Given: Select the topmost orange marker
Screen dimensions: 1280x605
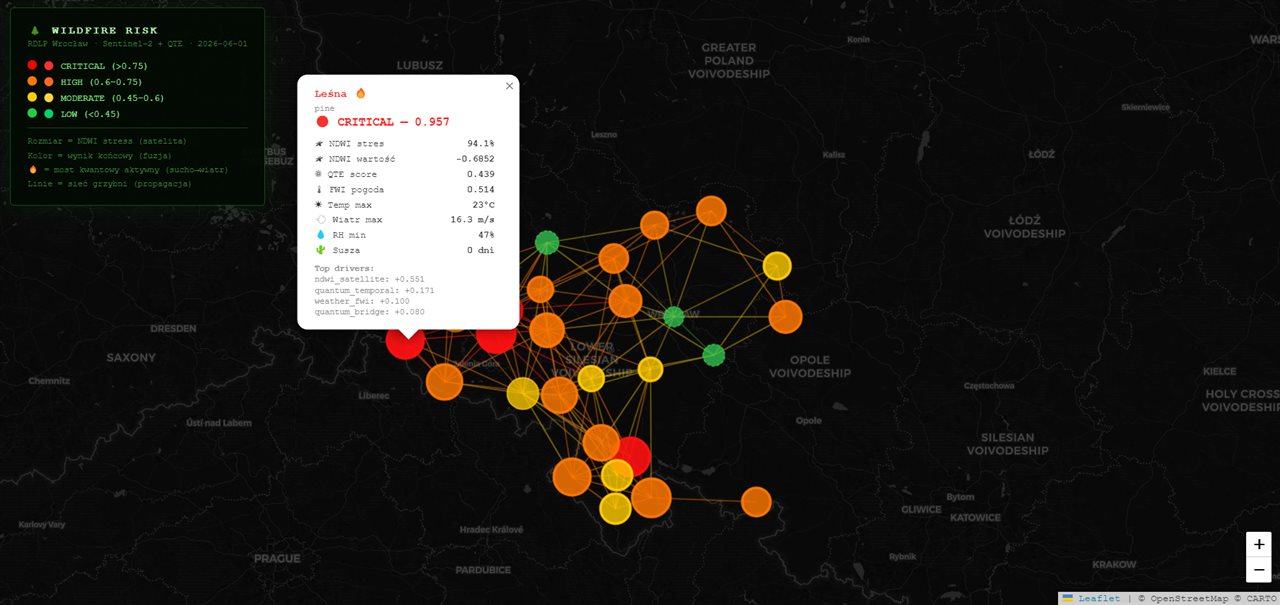Looking at the screenshot, I should (711, 211).
